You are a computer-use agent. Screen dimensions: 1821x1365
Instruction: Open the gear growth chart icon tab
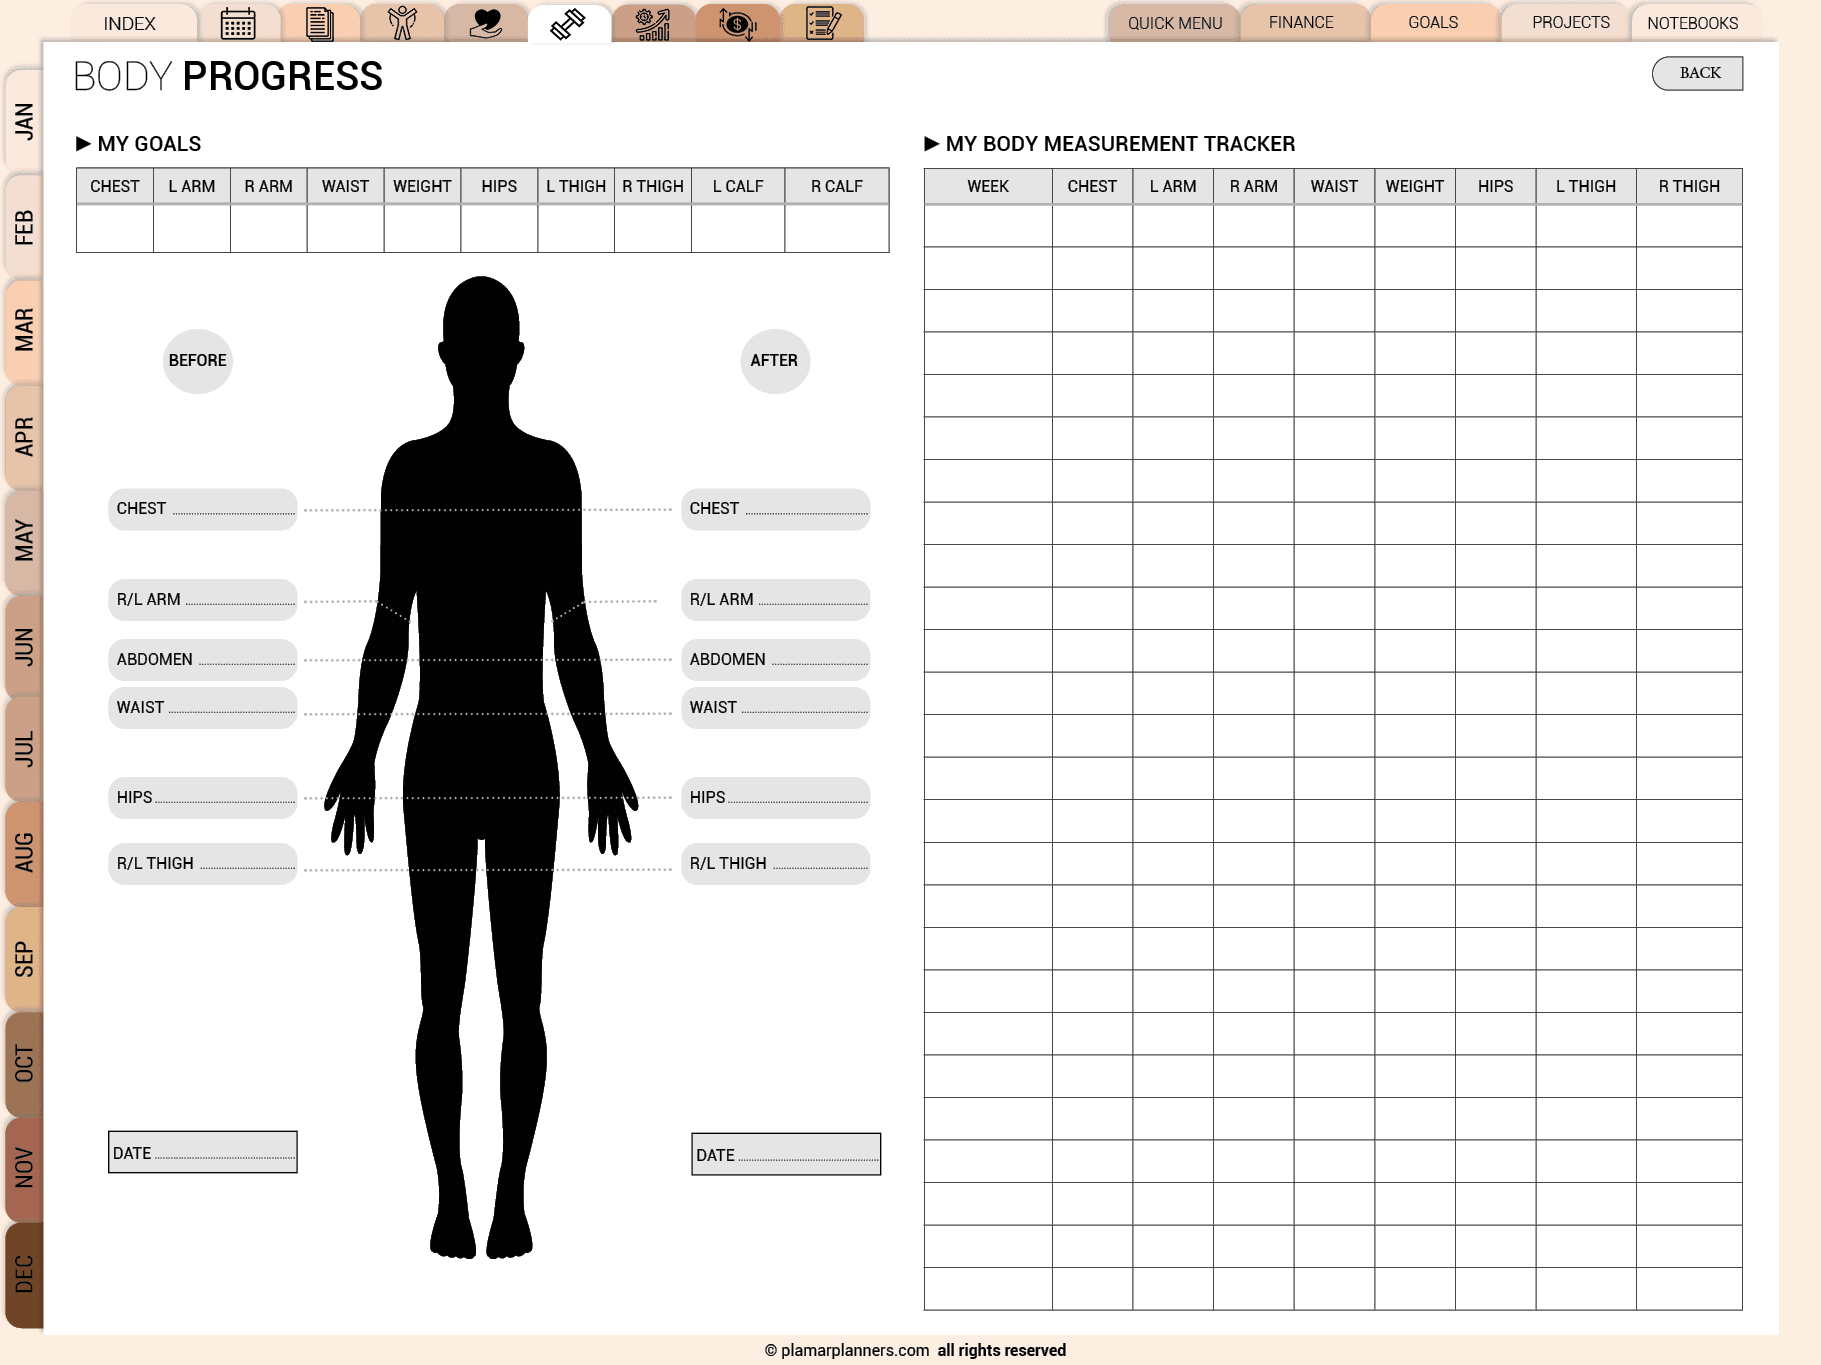click(652, 23)
